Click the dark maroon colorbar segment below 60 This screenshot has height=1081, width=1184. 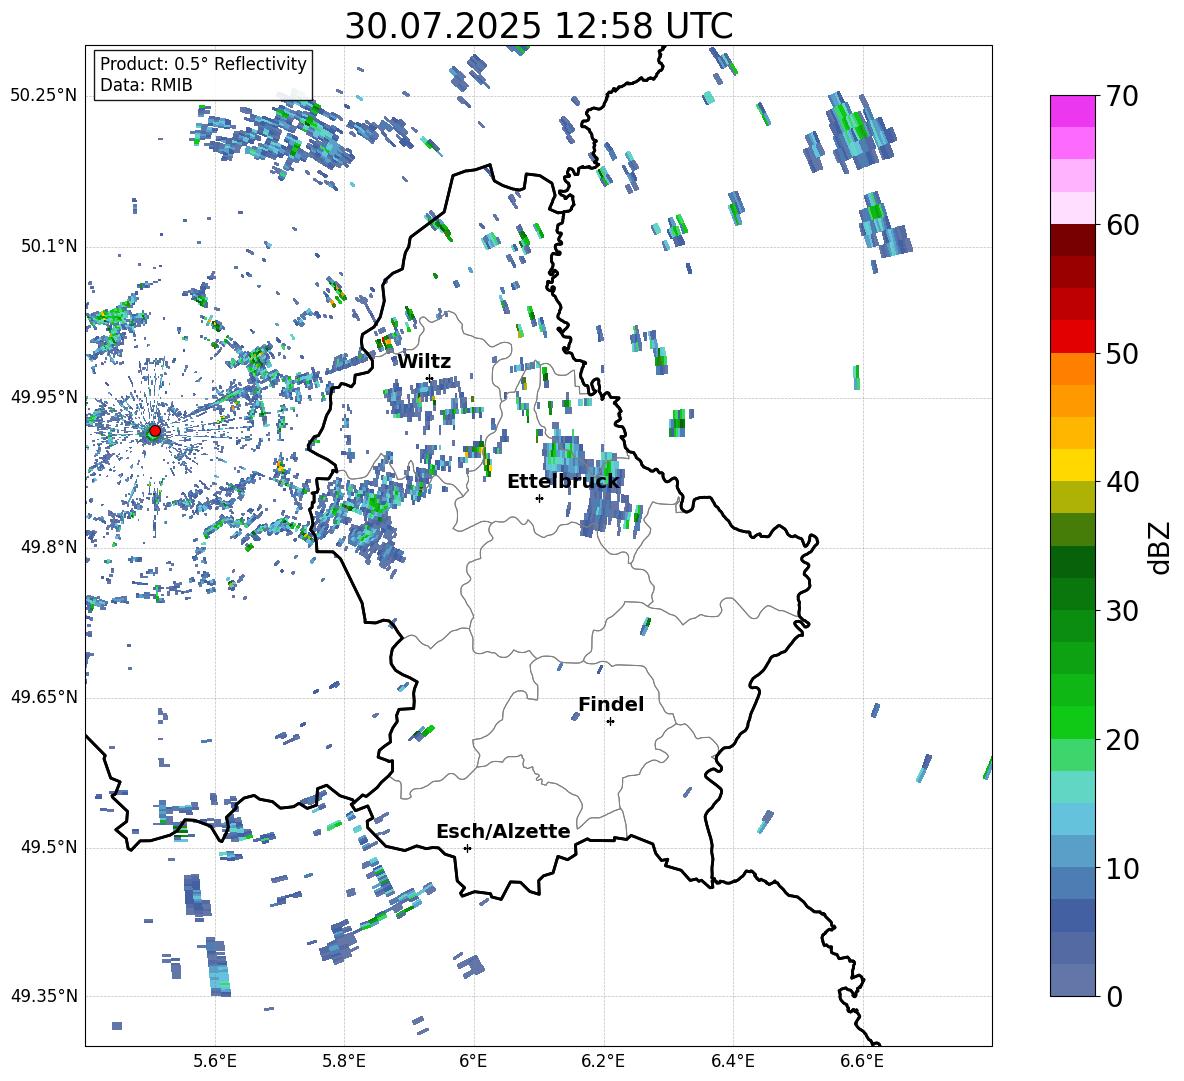pos(1073,240)
